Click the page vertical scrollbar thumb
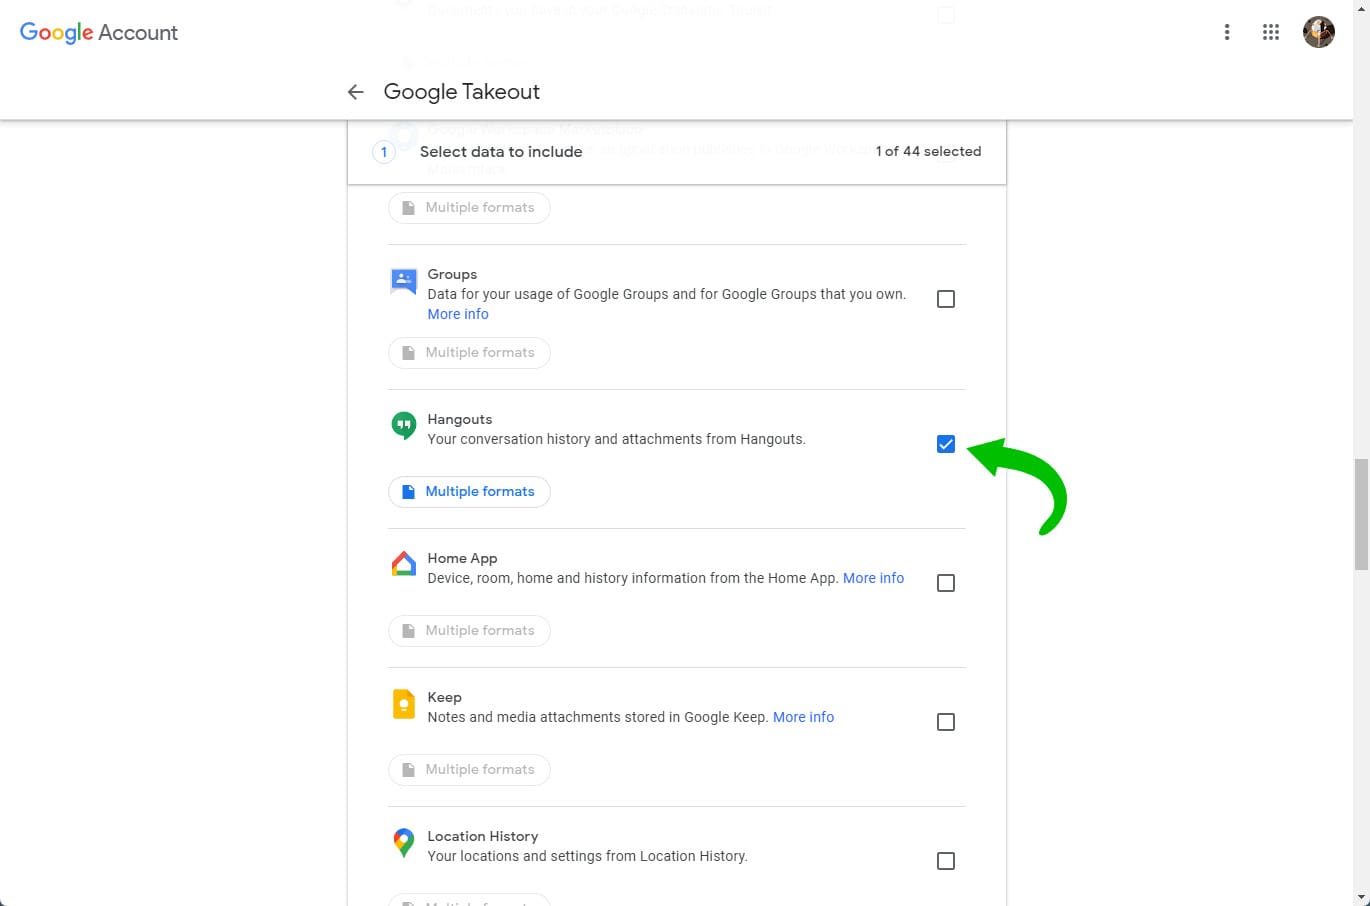This screenshot has width=1370, height=906. tap(1360, 514)
